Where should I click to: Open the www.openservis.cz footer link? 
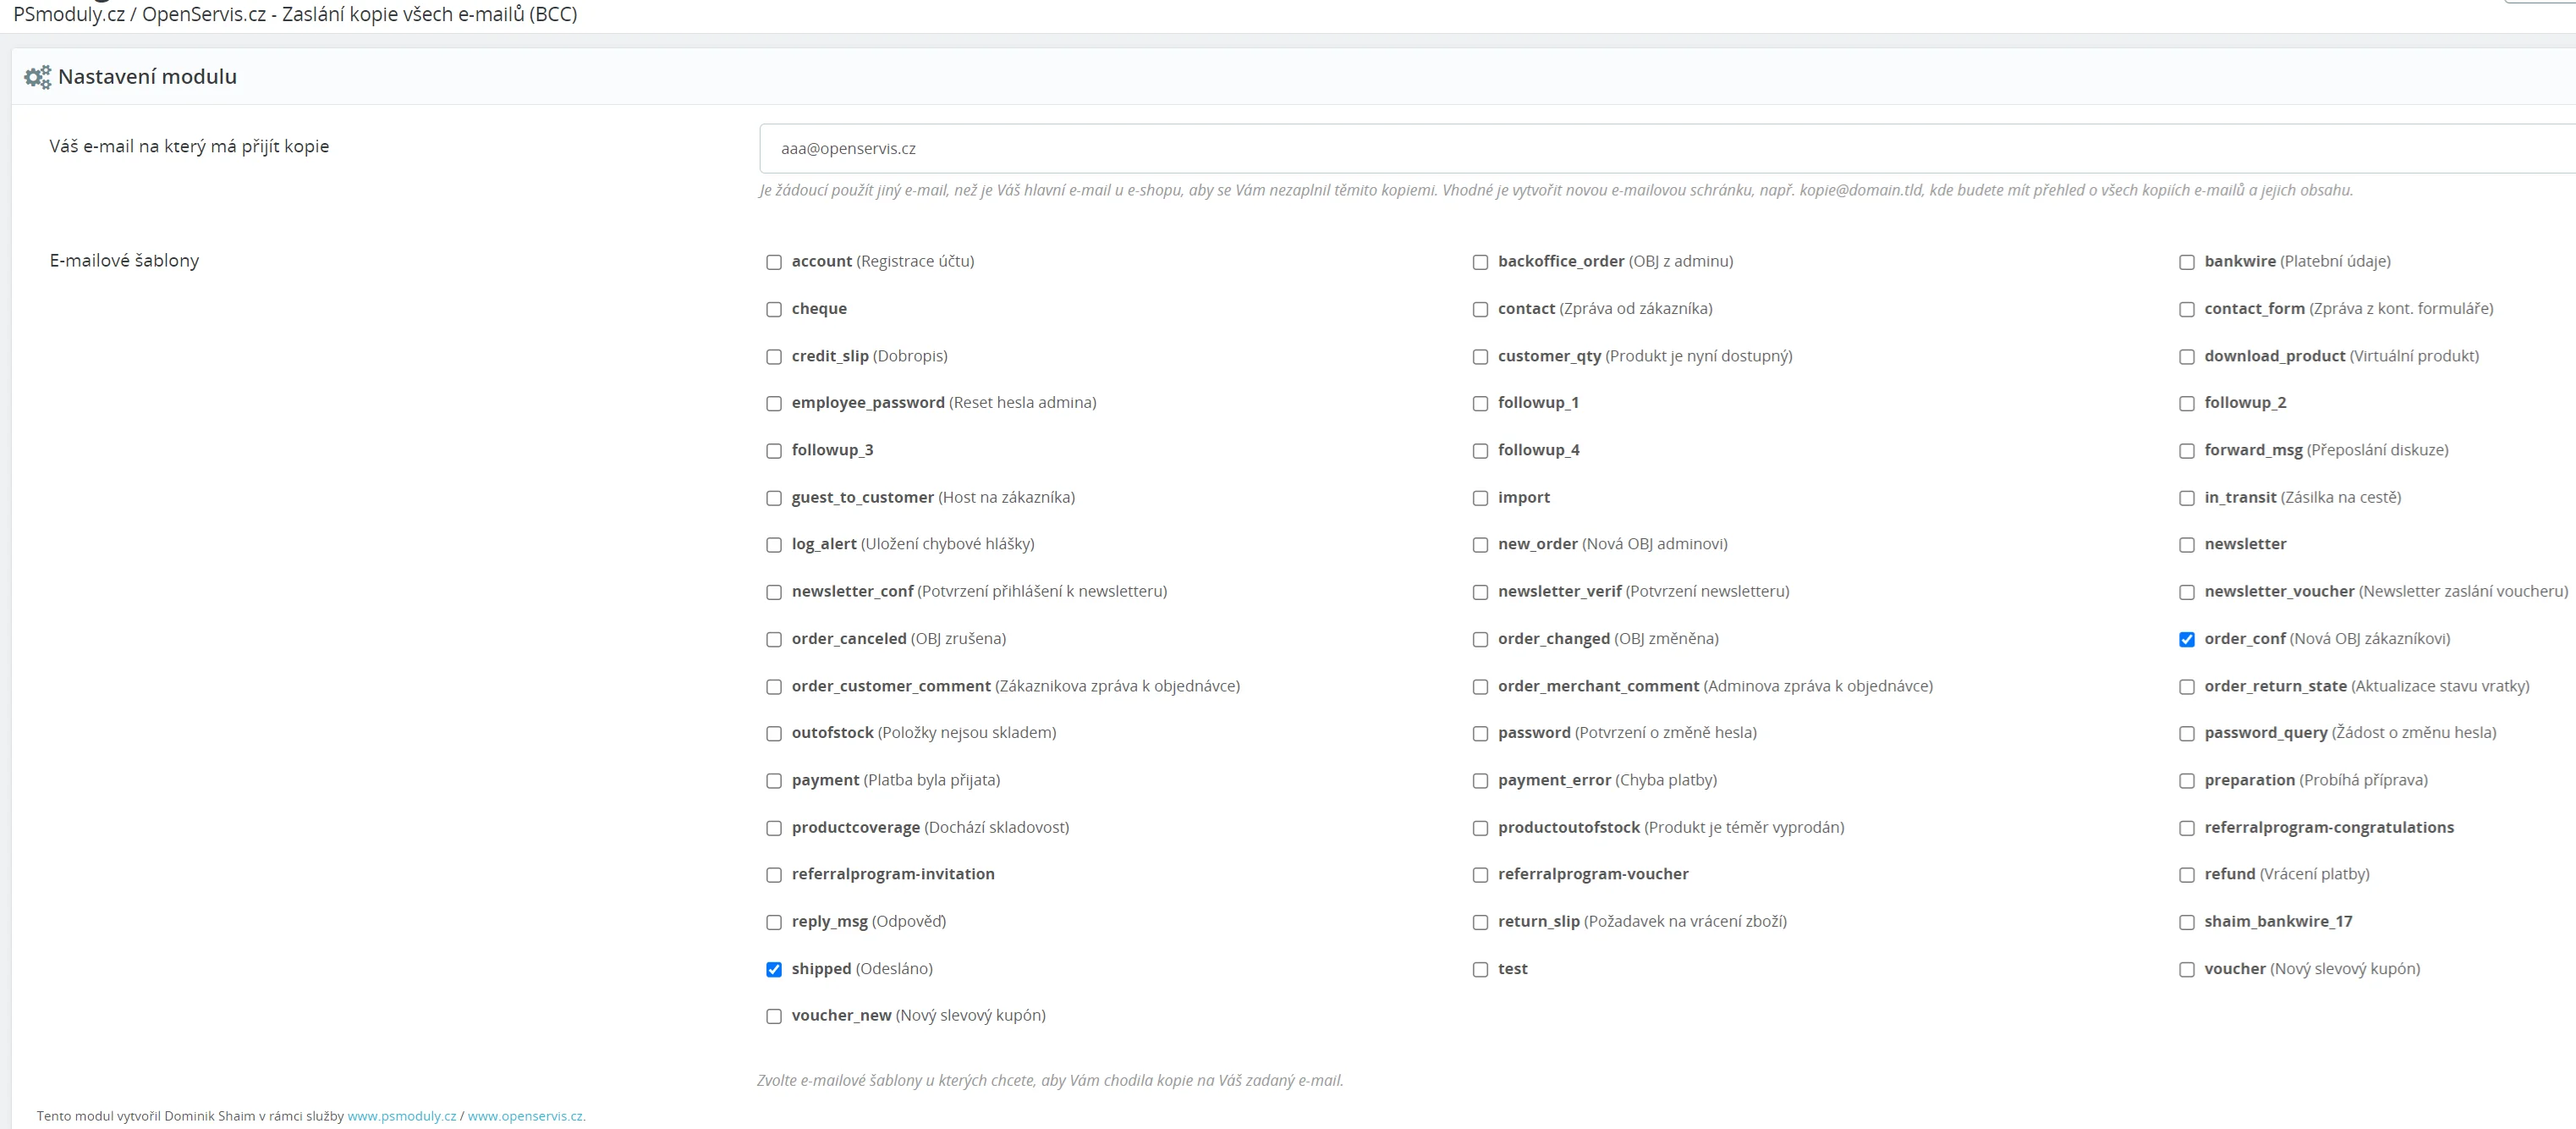525,1116
